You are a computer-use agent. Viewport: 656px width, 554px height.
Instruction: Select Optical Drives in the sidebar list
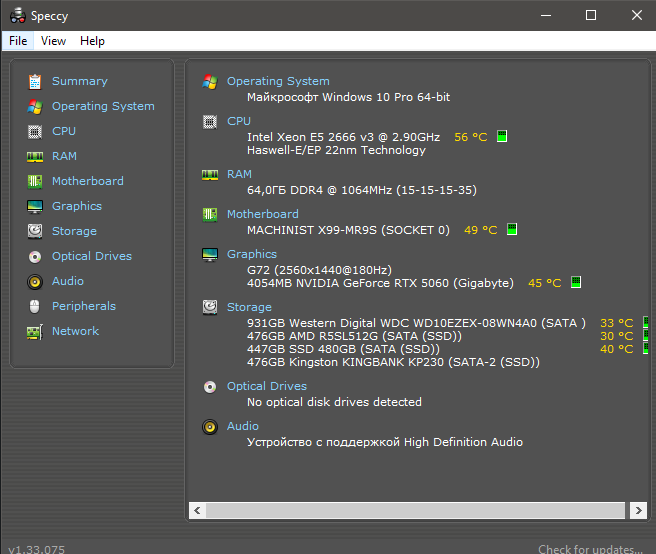(x=92, y=256)
